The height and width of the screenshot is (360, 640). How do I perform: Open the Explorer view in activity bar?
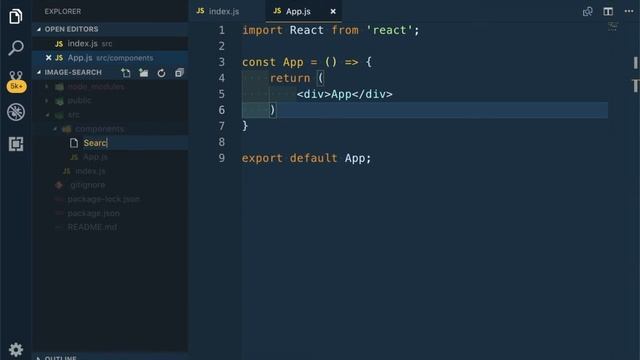coord(16,16)
